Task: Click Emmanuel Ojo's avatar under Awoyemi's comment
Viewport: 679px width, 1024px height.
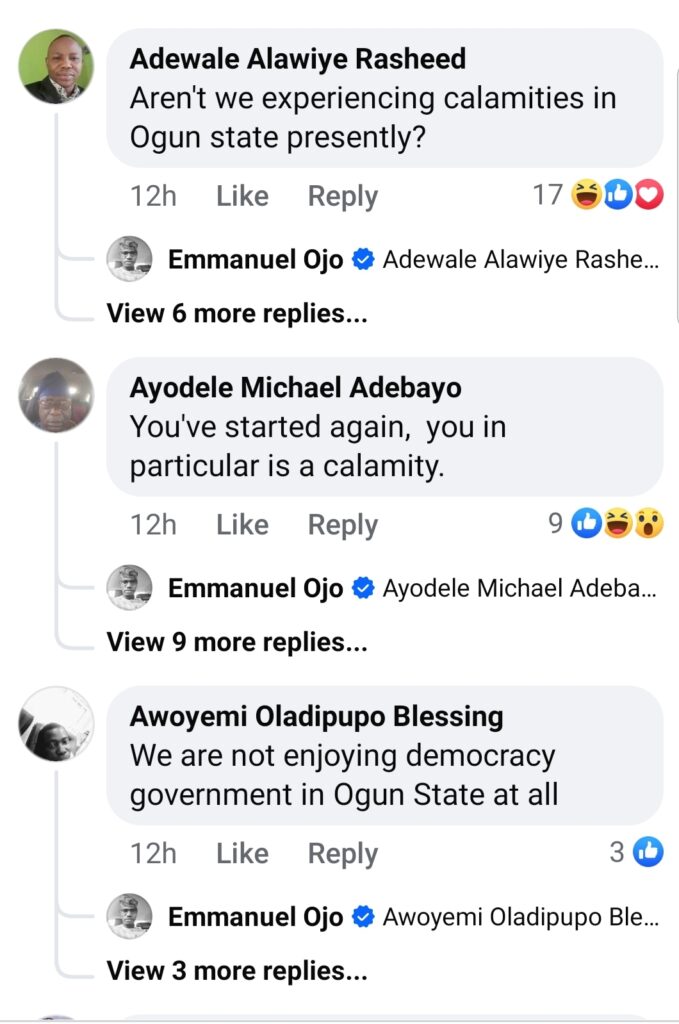Action: pos(130,917)
